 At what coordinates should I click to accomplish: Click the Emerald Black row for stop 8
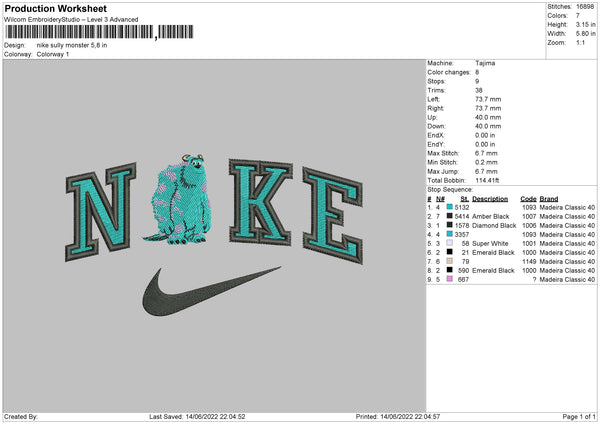pos(511,270)
